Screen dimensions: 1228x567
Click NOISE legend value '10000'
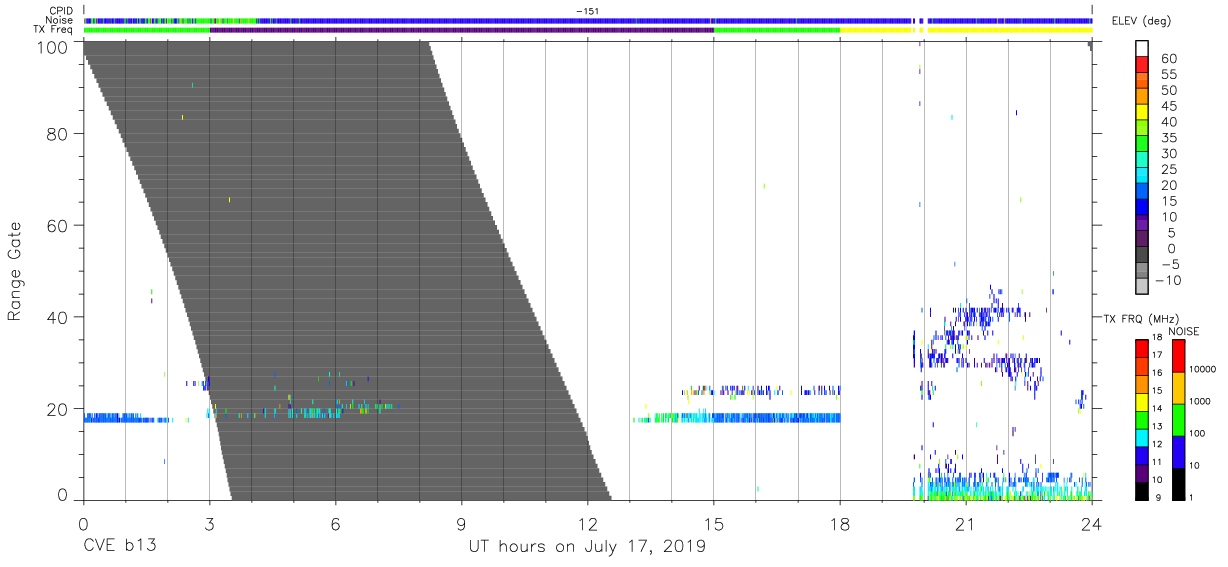[x=1202, y=370]
